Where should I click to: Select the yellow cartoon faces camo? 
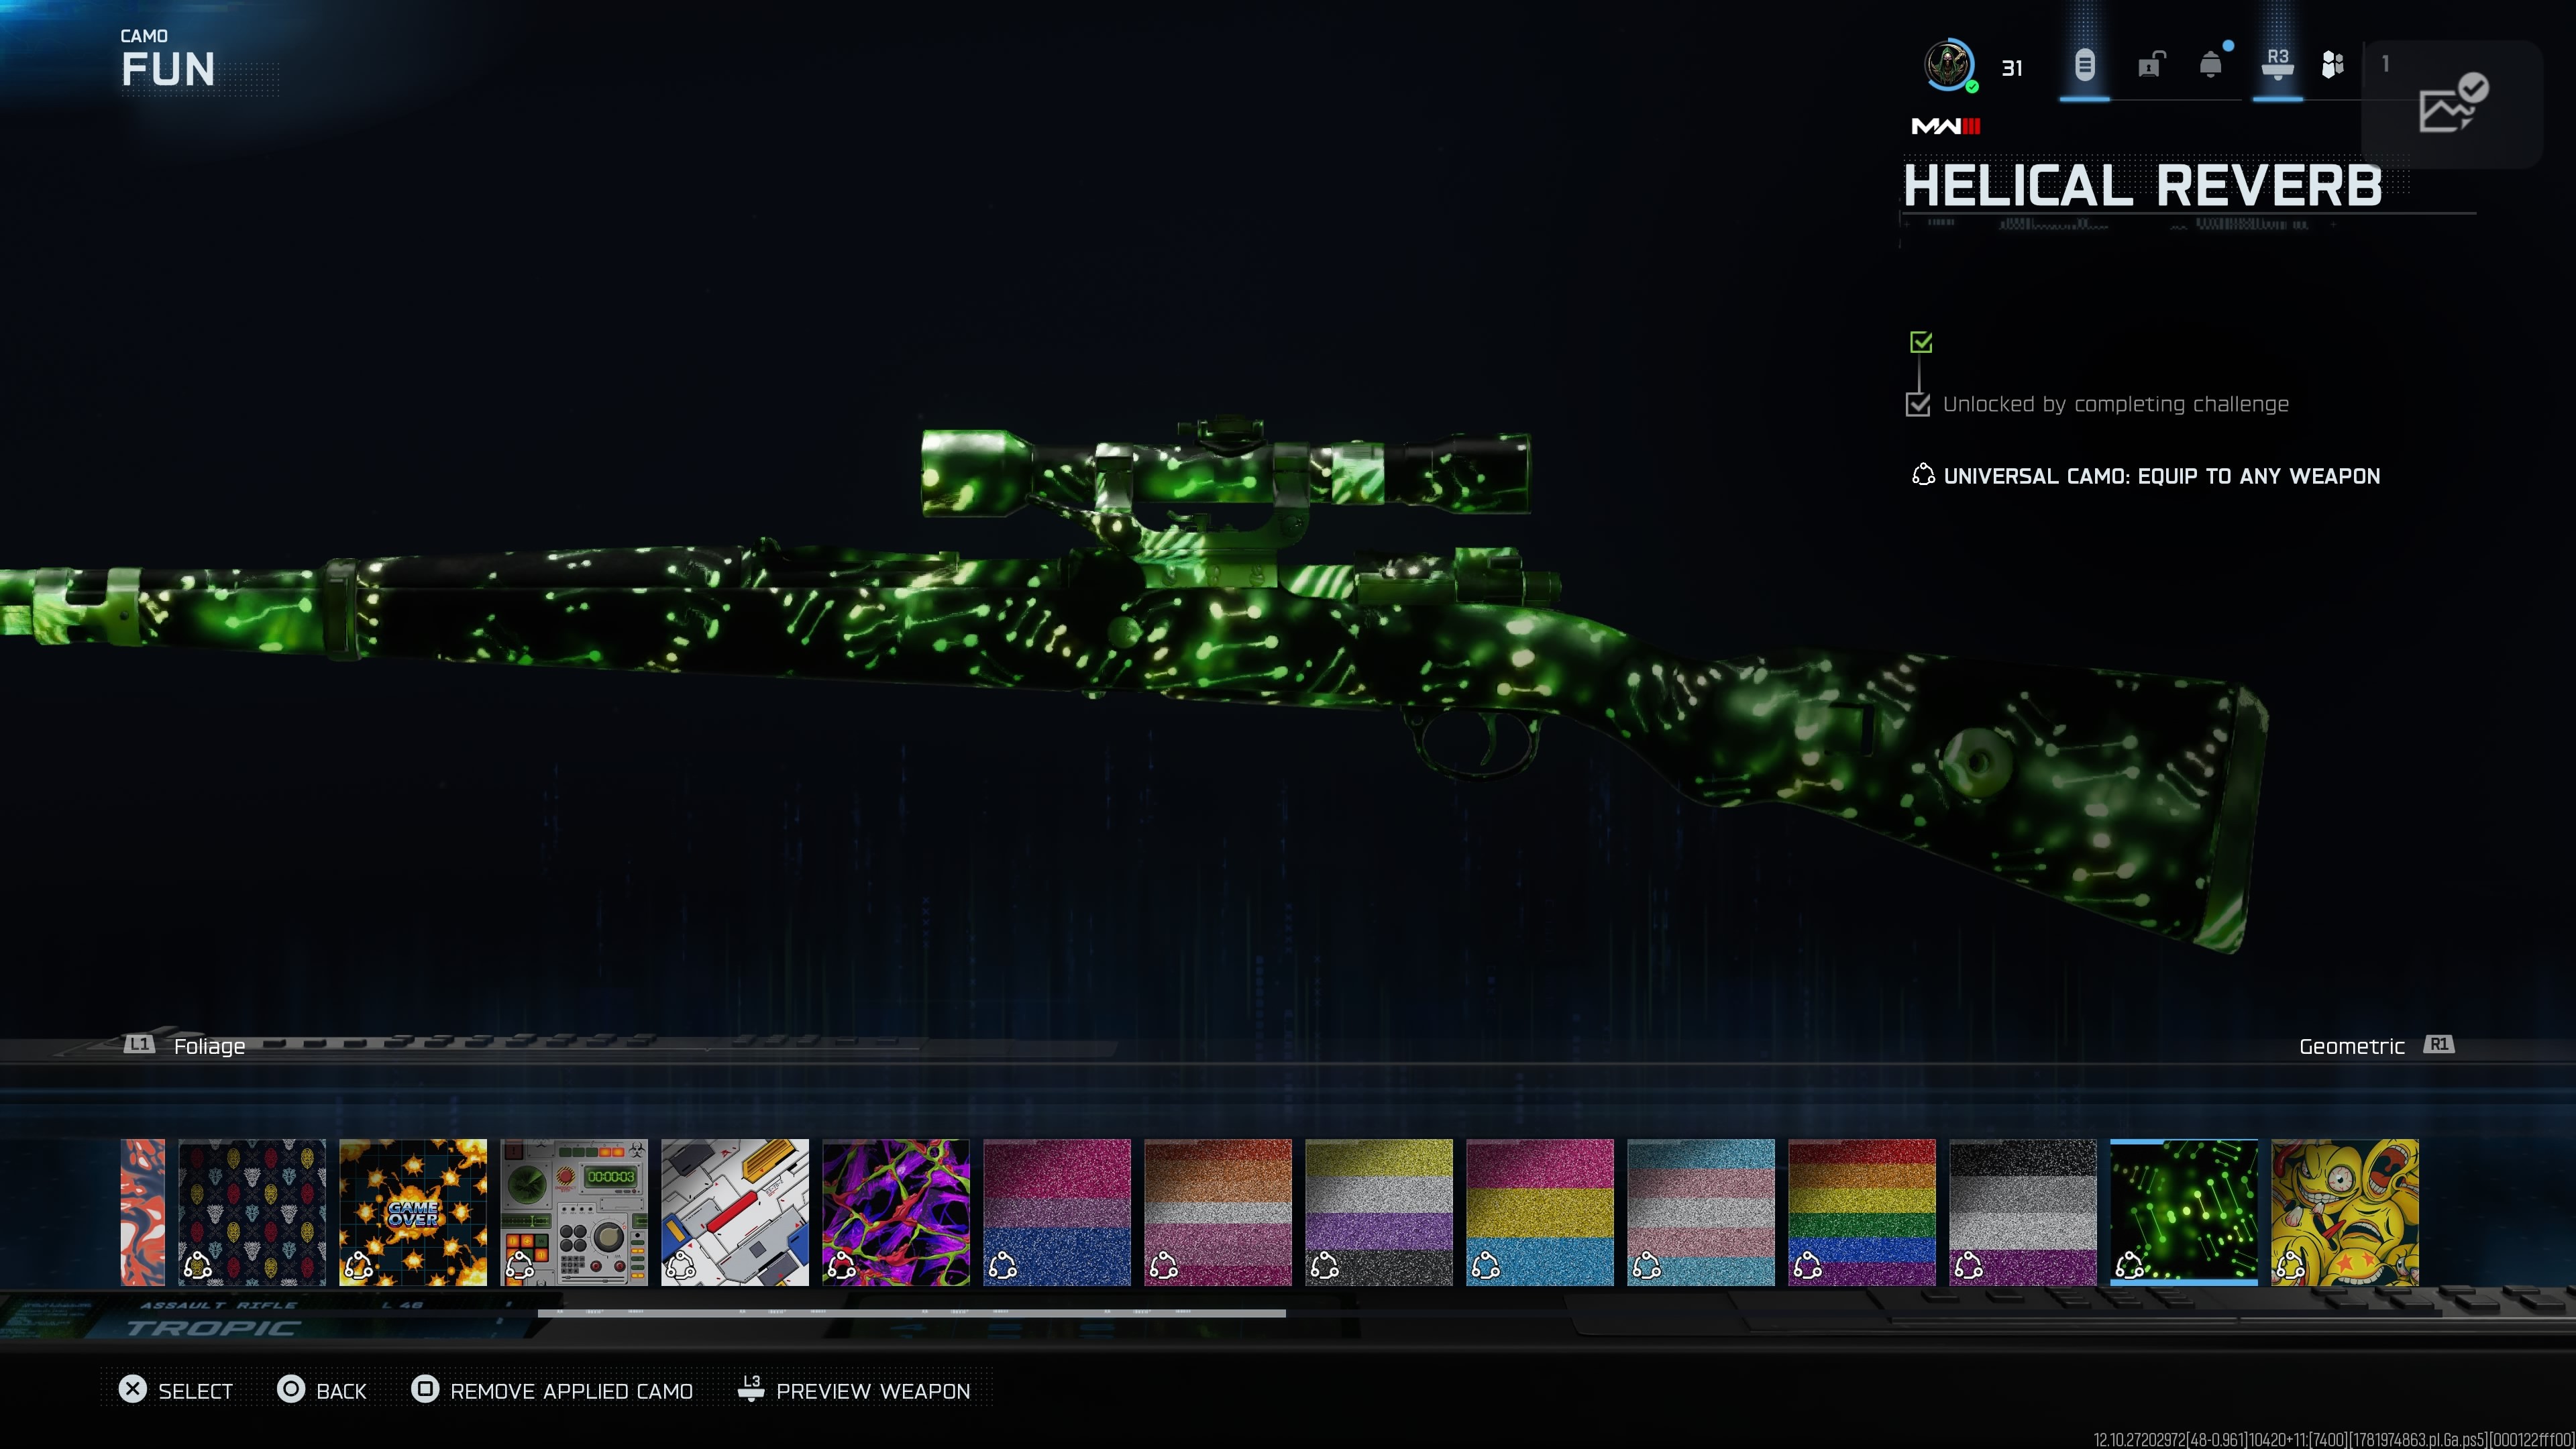(2345, 1212)
